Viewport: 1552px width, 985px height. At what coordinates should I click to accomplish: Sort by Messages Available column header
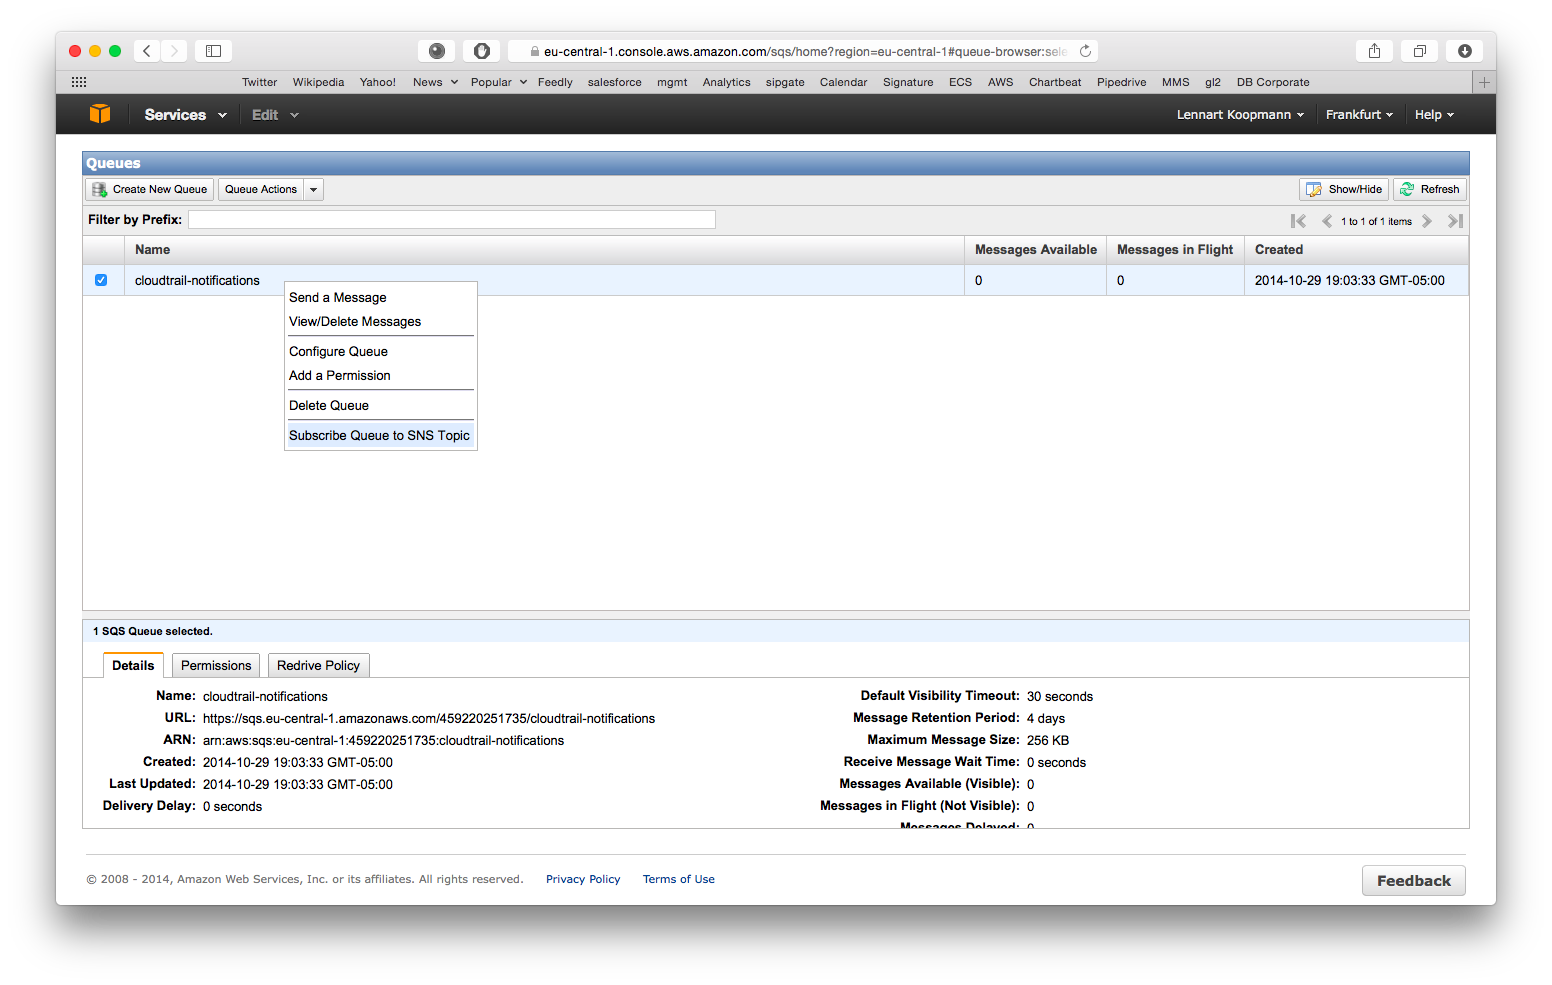(1035, 250)
